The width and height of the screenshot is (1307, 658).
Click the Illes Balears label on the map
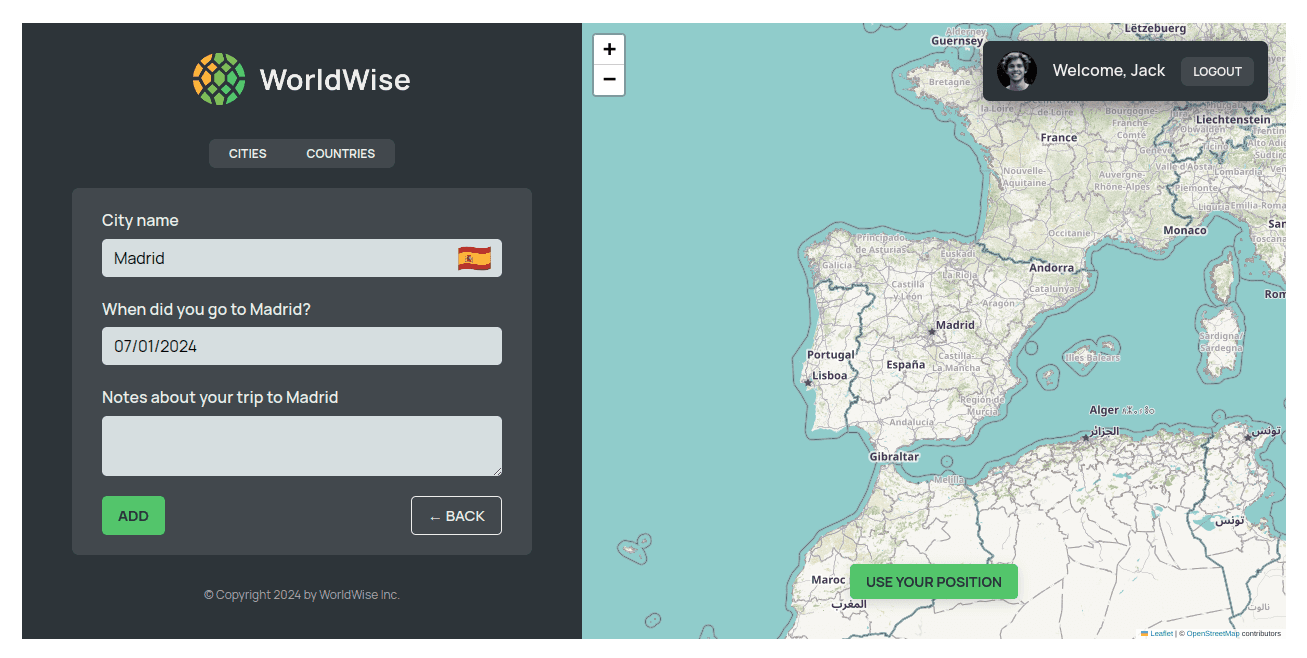point(1092,358)
